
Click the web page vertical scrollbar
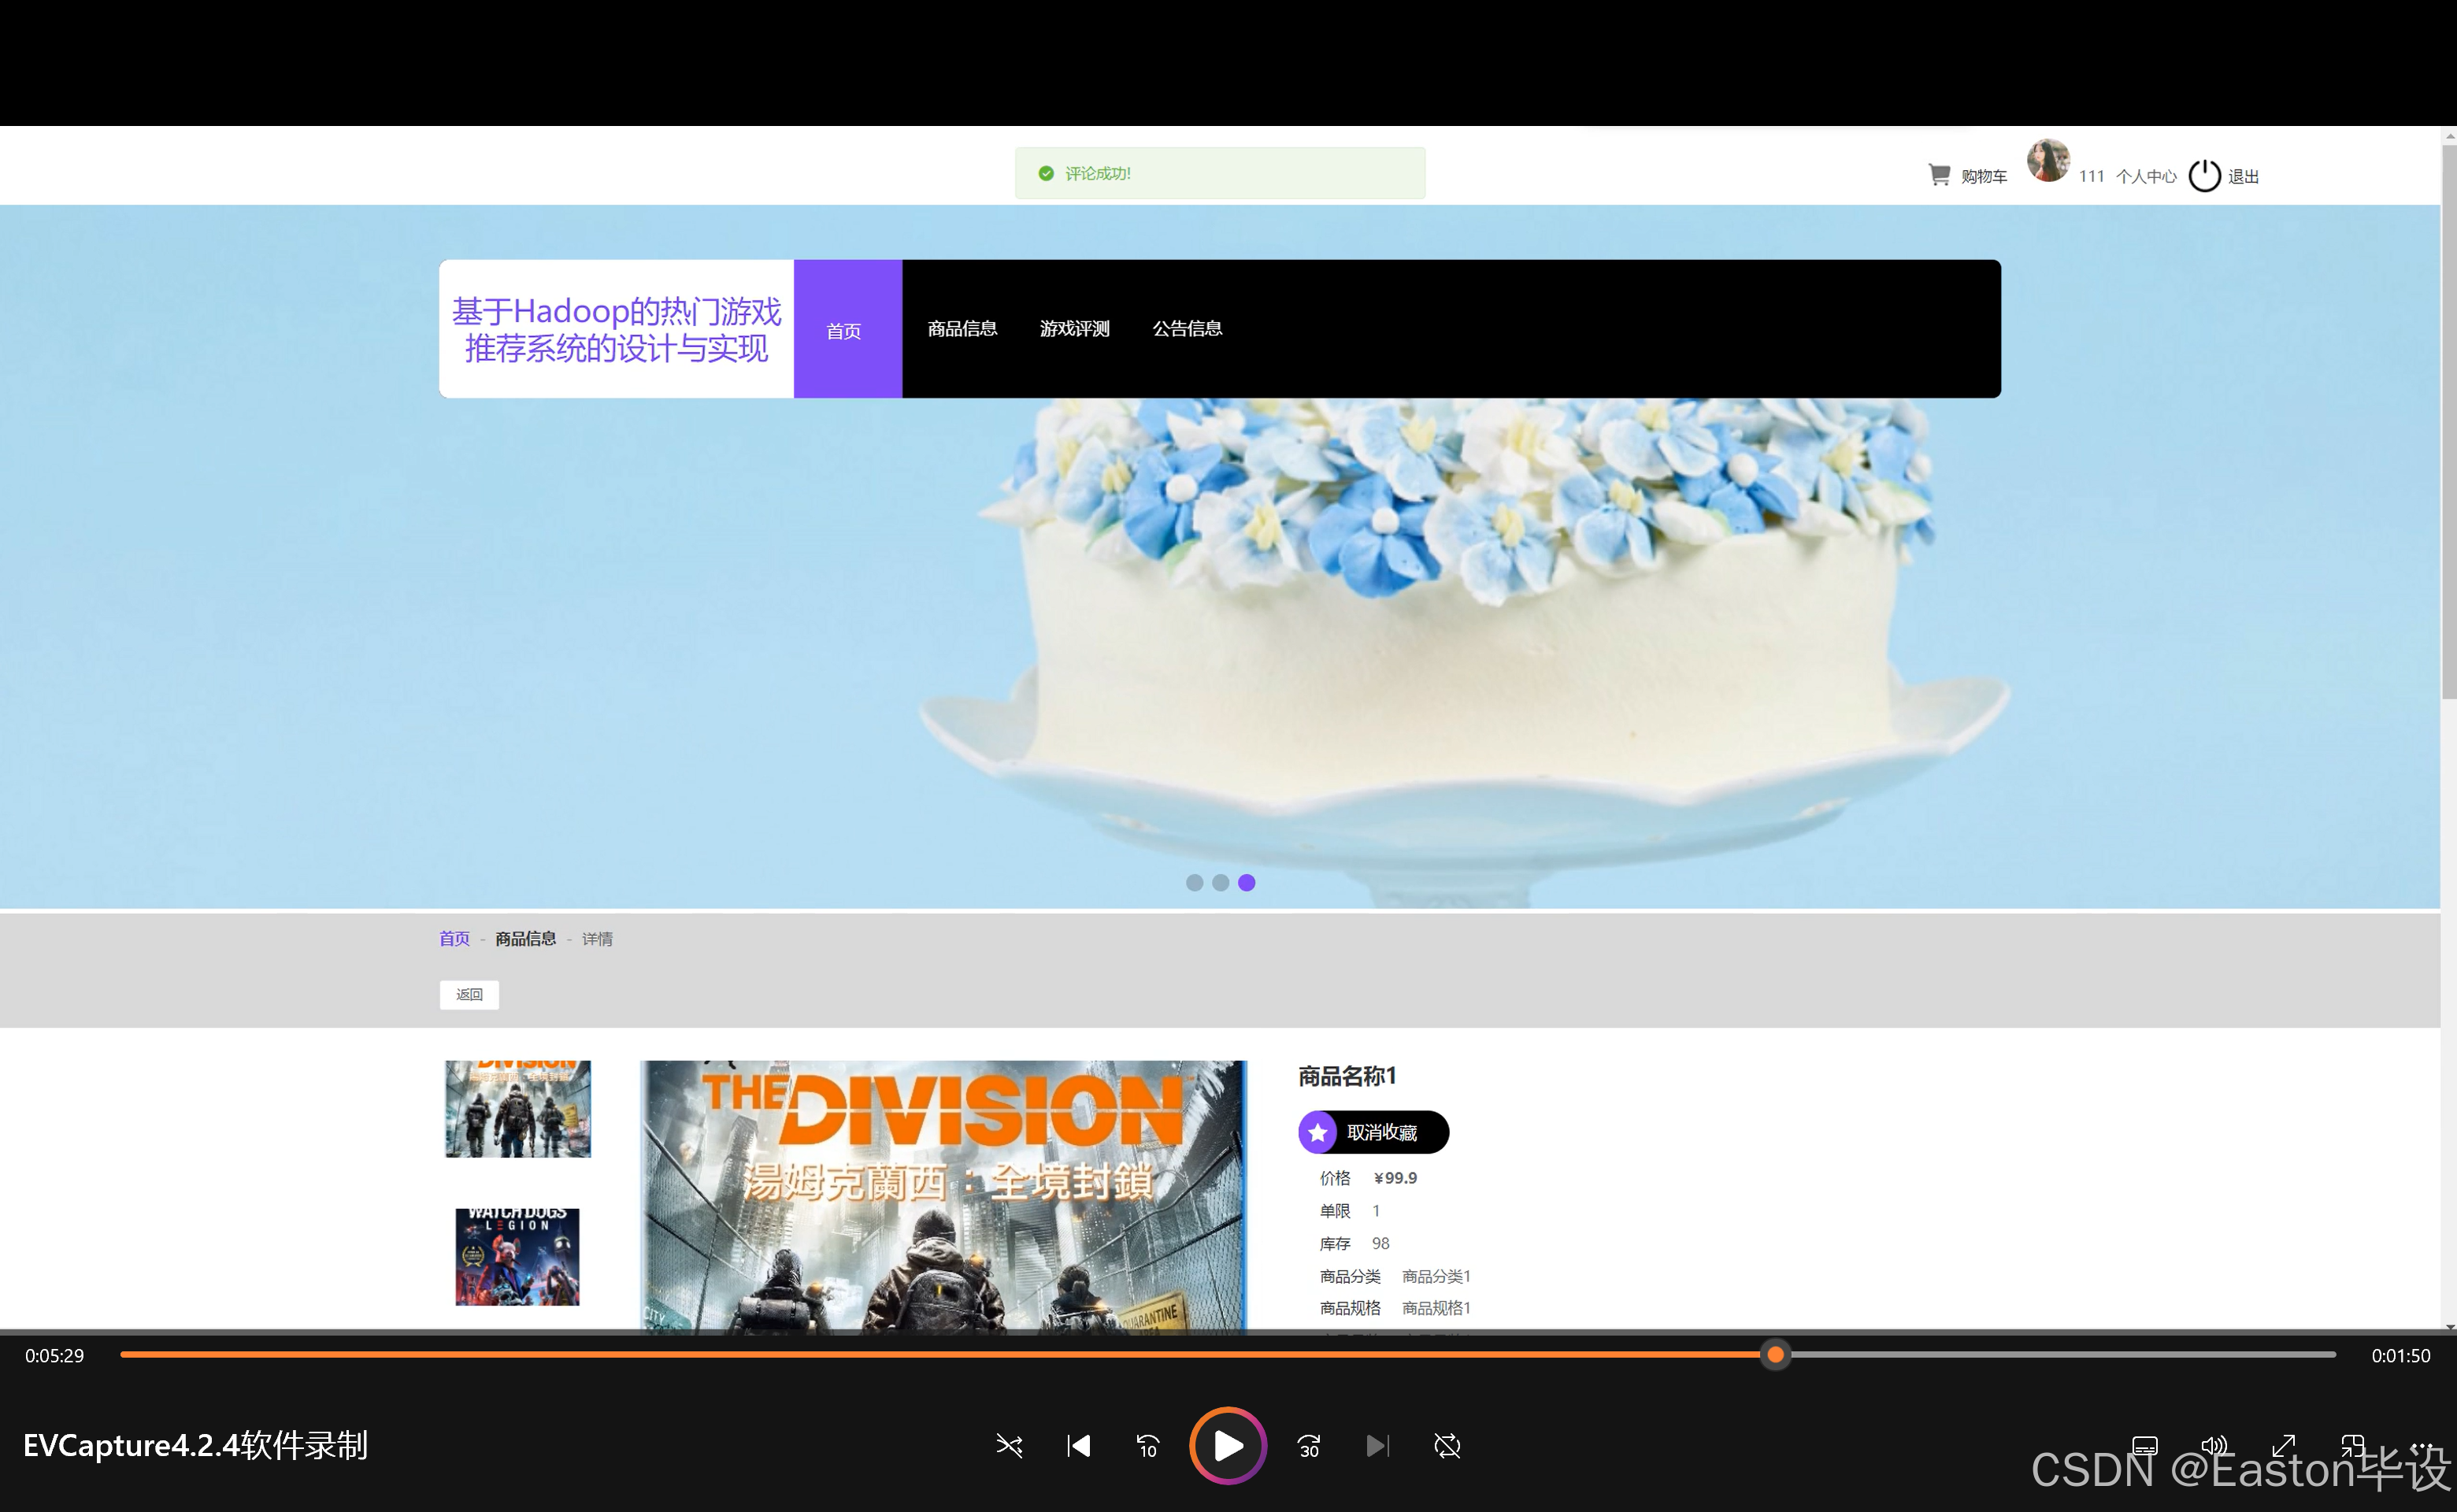[x=2448, y=421]
